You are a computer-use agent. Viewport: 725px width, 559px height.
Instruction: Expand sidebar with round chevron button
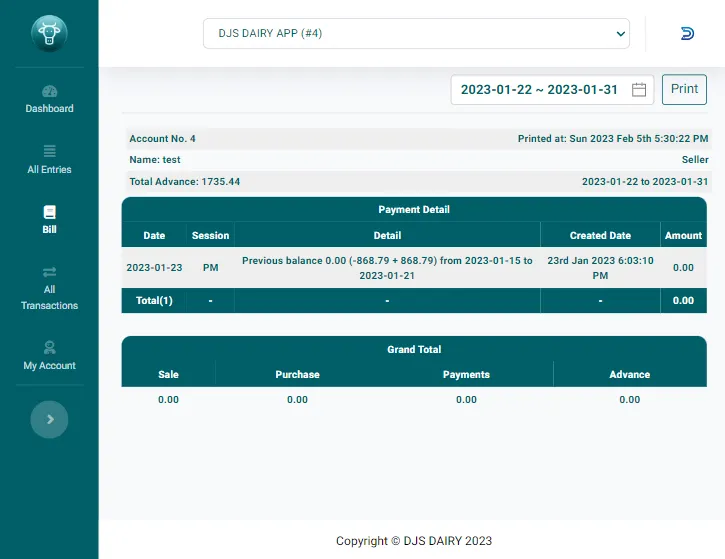click(49, 419)
